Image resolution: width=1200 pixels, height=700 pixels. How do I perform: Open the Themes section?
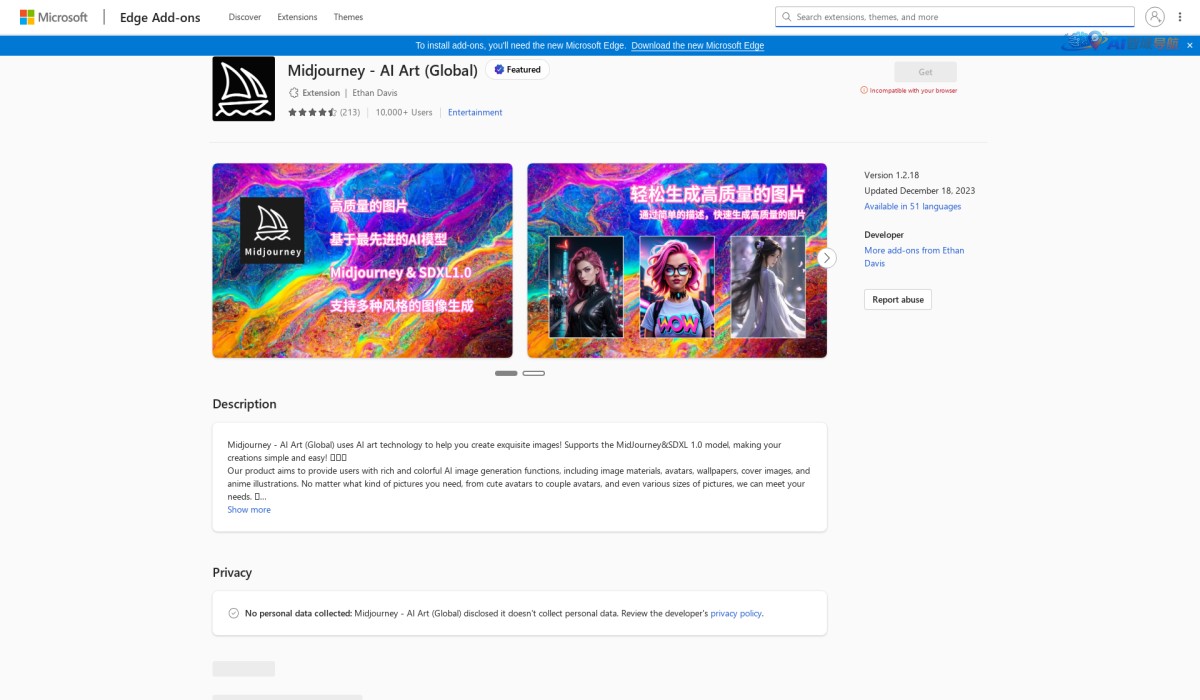point(348,16)
